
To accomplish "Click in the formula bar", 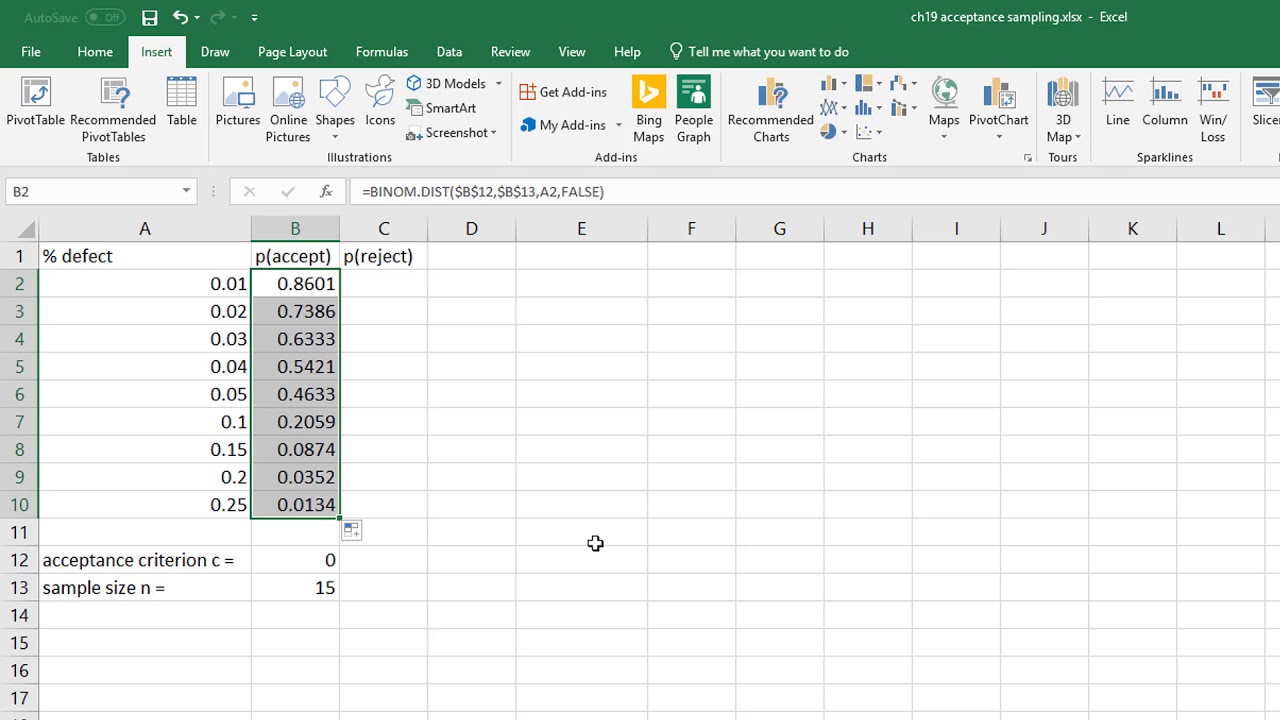I will pos(815,191).
